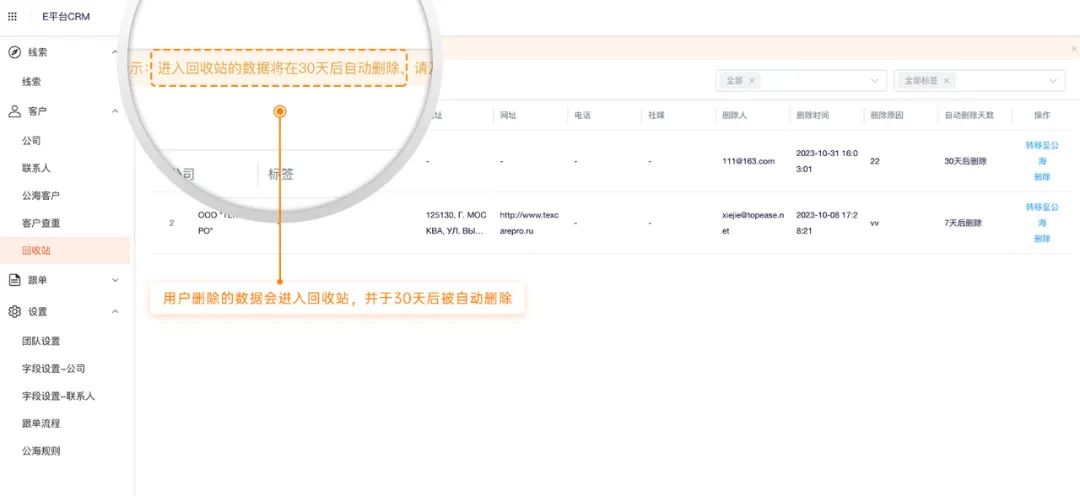The width and height of the screenshot is (1080, 496).
Task: Open 公海规则 in the sidebar
Action: tap(41, 451)
